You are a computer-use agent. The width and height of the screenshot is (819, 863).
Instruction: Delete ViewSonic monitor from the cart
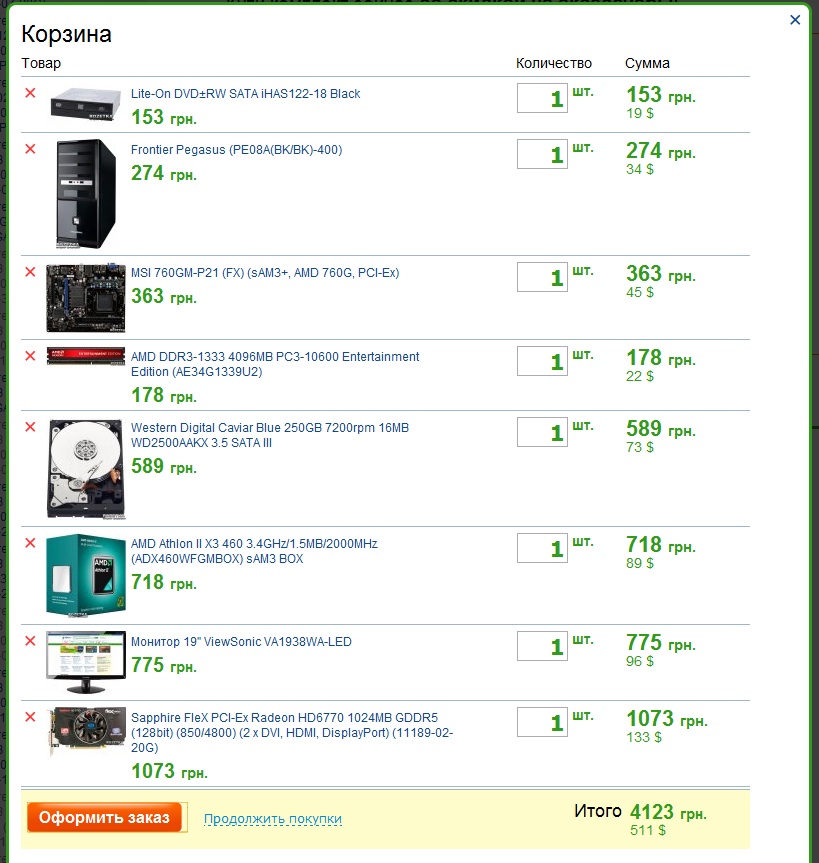[x=30, y=641]
